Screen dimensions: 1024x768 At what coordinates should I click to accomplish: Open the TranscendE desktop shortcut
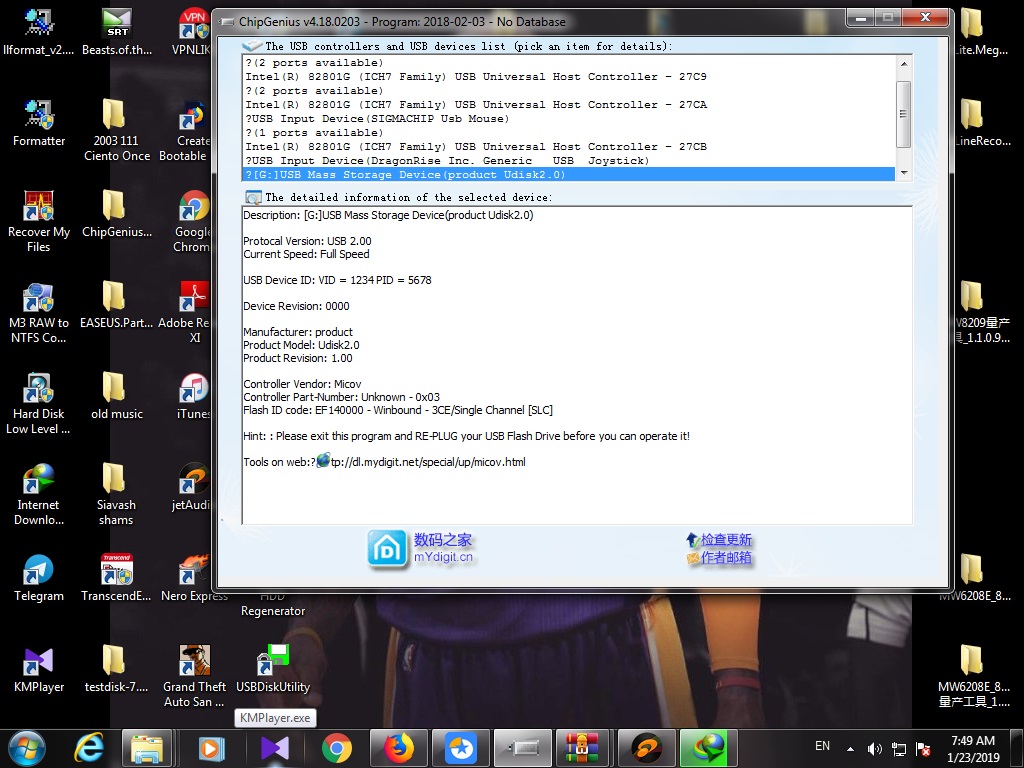pyautogui.click(x=117, y=578)
